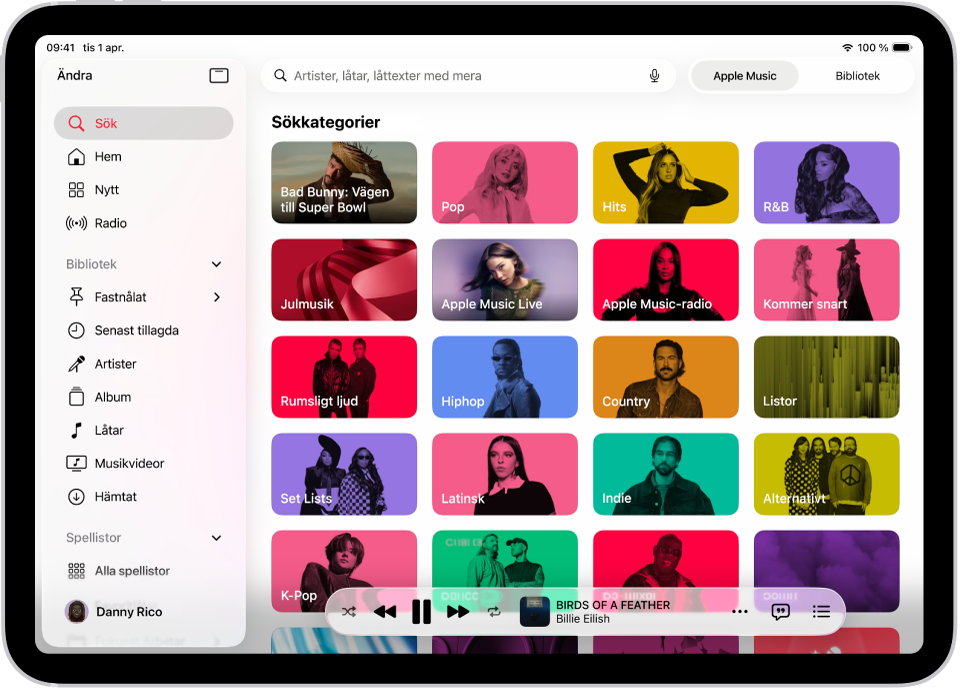Open the Apple Music Live tile
Screen dimensions: 963x689
click(x=505, y=280)
